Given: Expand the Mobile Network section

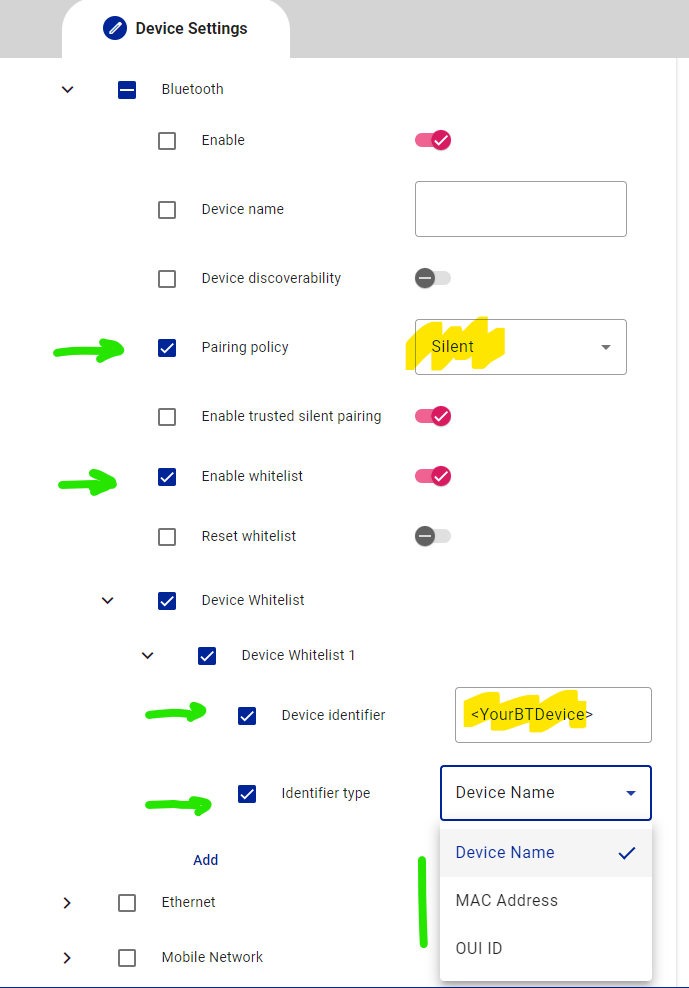Looking at the screenshot, I should tap(67, 958).
